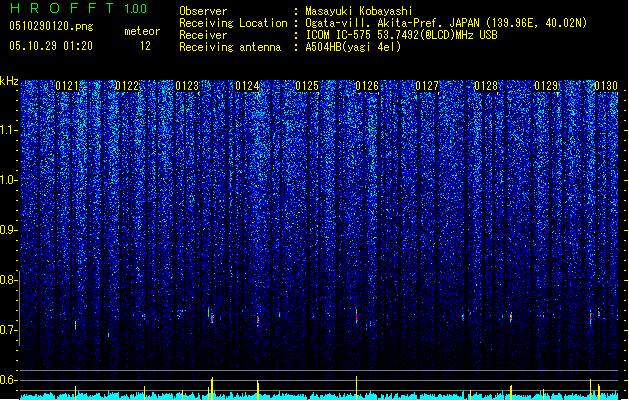Click the meteor label

(x=142, y=31)
